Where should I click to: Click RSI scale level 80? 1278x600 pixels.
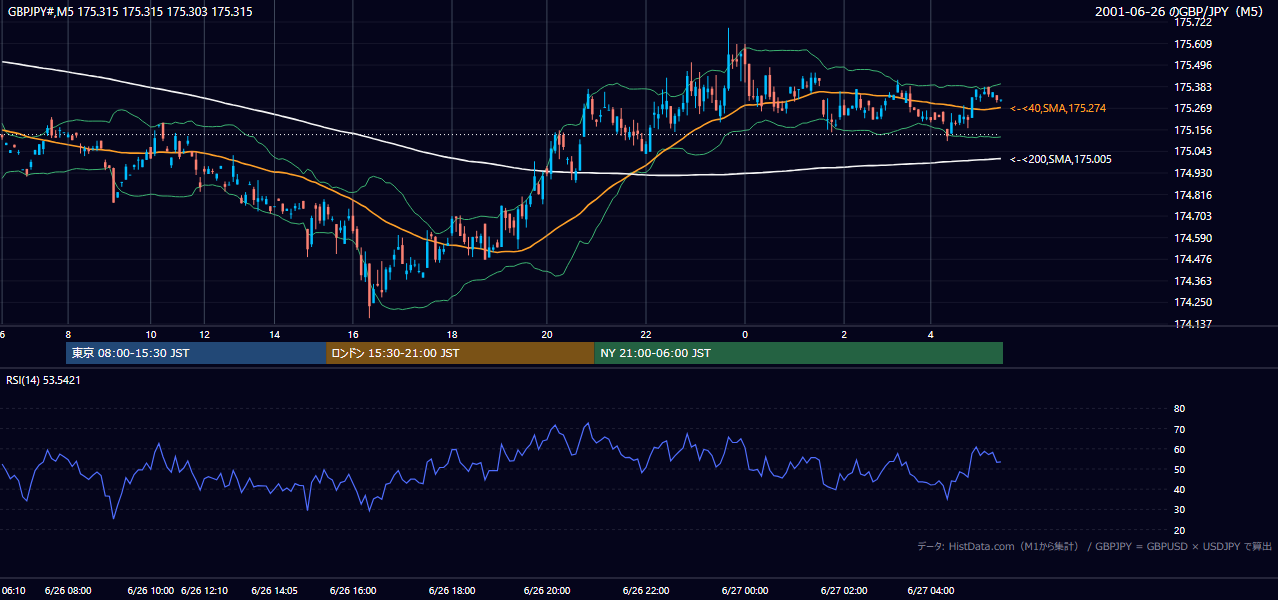(1179, 409)
